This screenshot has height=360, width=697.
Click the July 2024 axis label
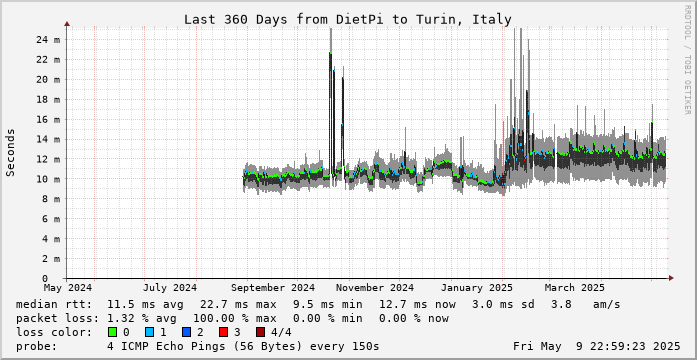[170, 288]
